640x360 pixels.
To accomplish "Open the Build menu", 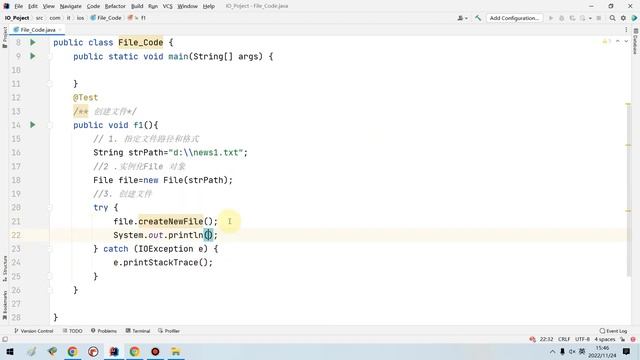I will coord(137,6).
